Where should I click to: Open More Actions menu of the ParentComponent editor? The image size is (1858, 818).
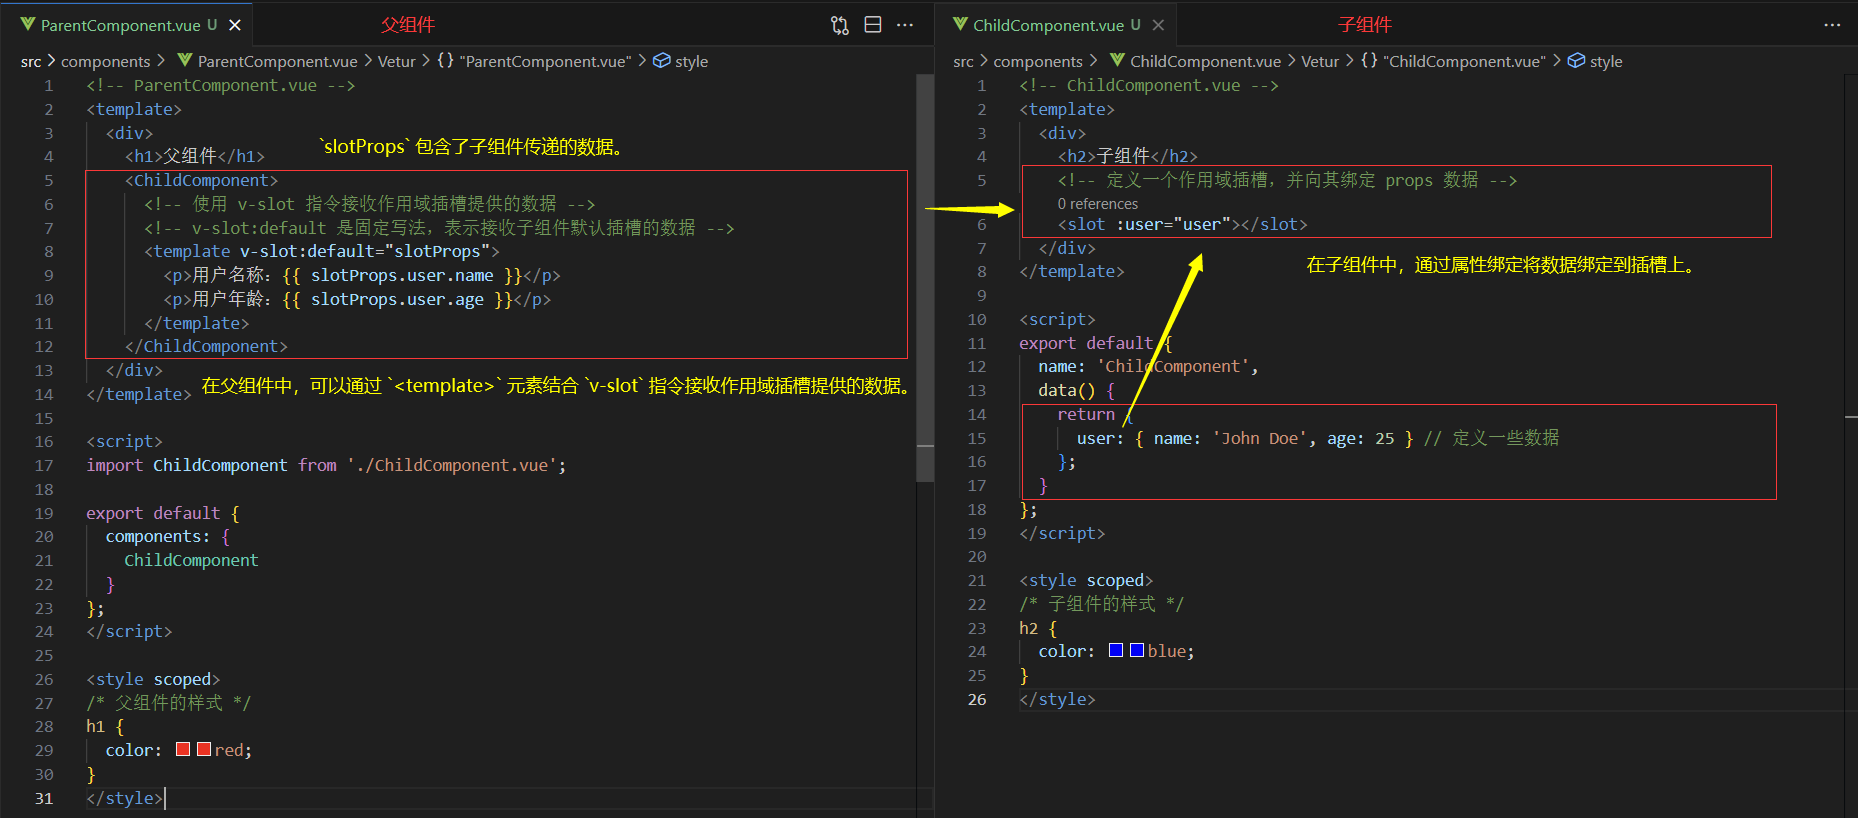(905, 25)
